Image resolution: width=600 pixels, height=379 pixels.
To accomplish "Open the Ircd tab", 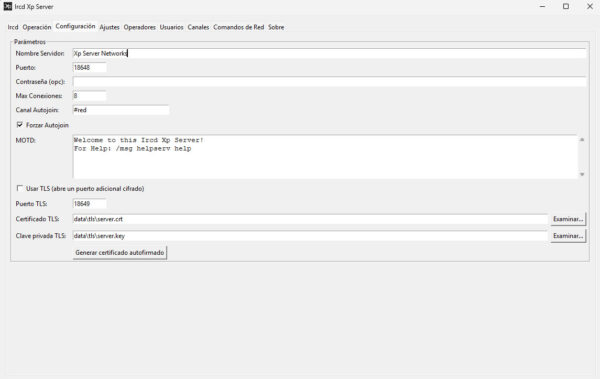I will coord(13,27).
